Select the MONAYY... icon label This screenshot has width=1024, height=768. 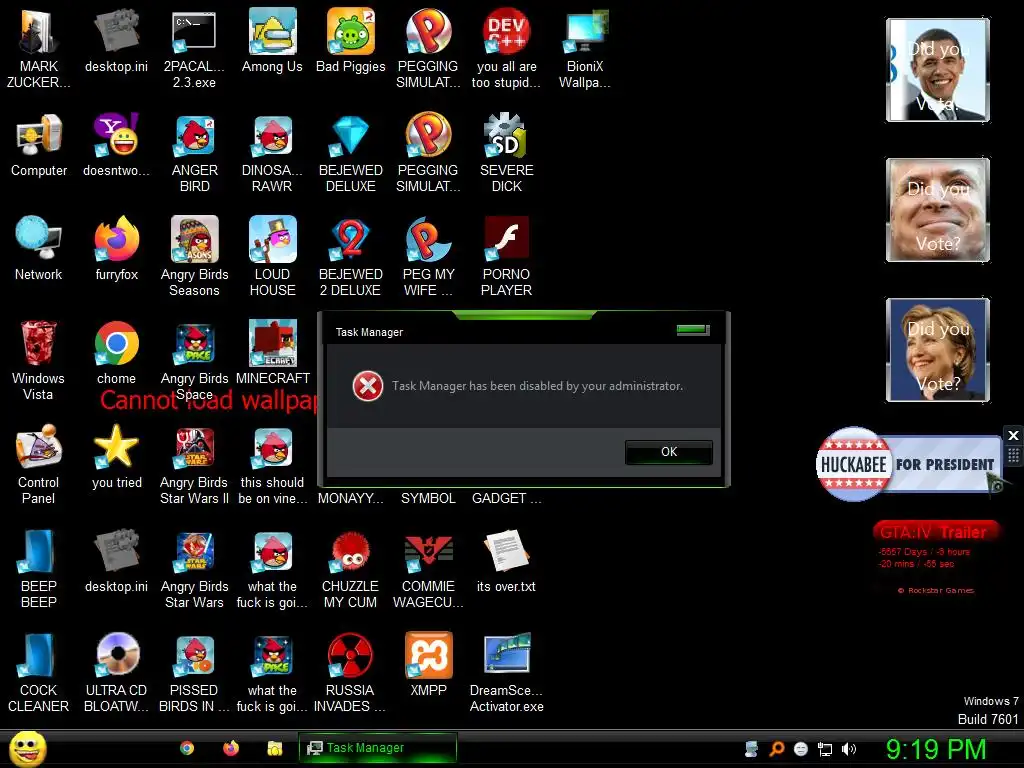(x=351, y=498)
